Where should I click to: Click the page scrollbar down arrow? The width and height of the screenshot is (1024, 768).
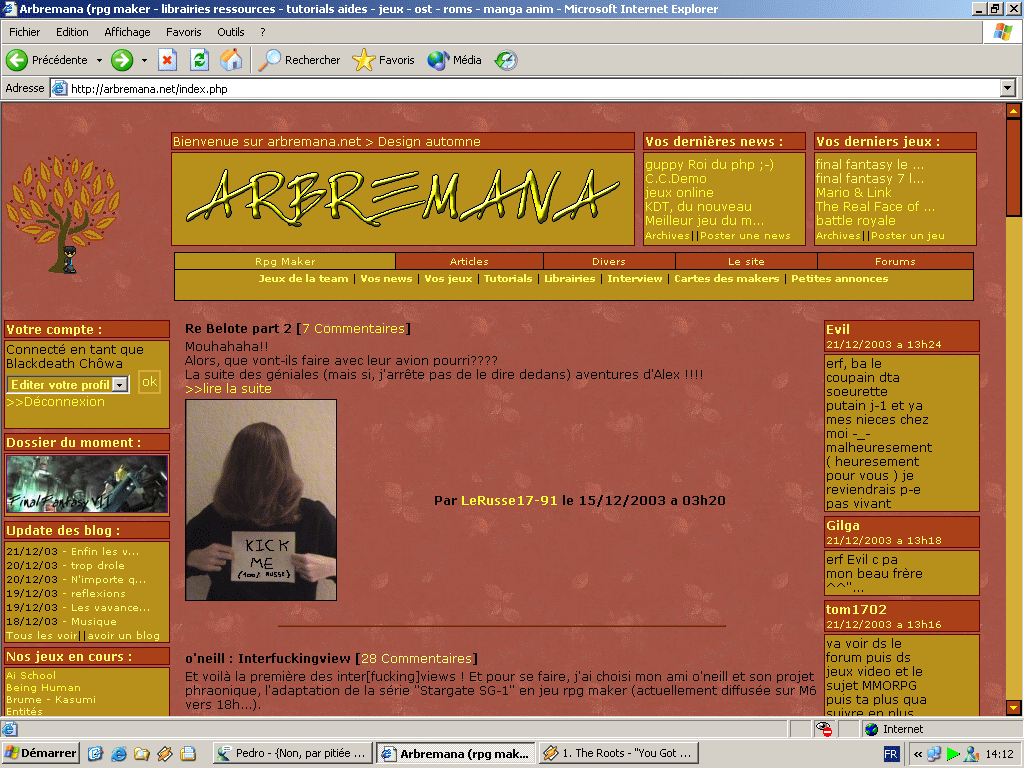tap(1013, 707)
